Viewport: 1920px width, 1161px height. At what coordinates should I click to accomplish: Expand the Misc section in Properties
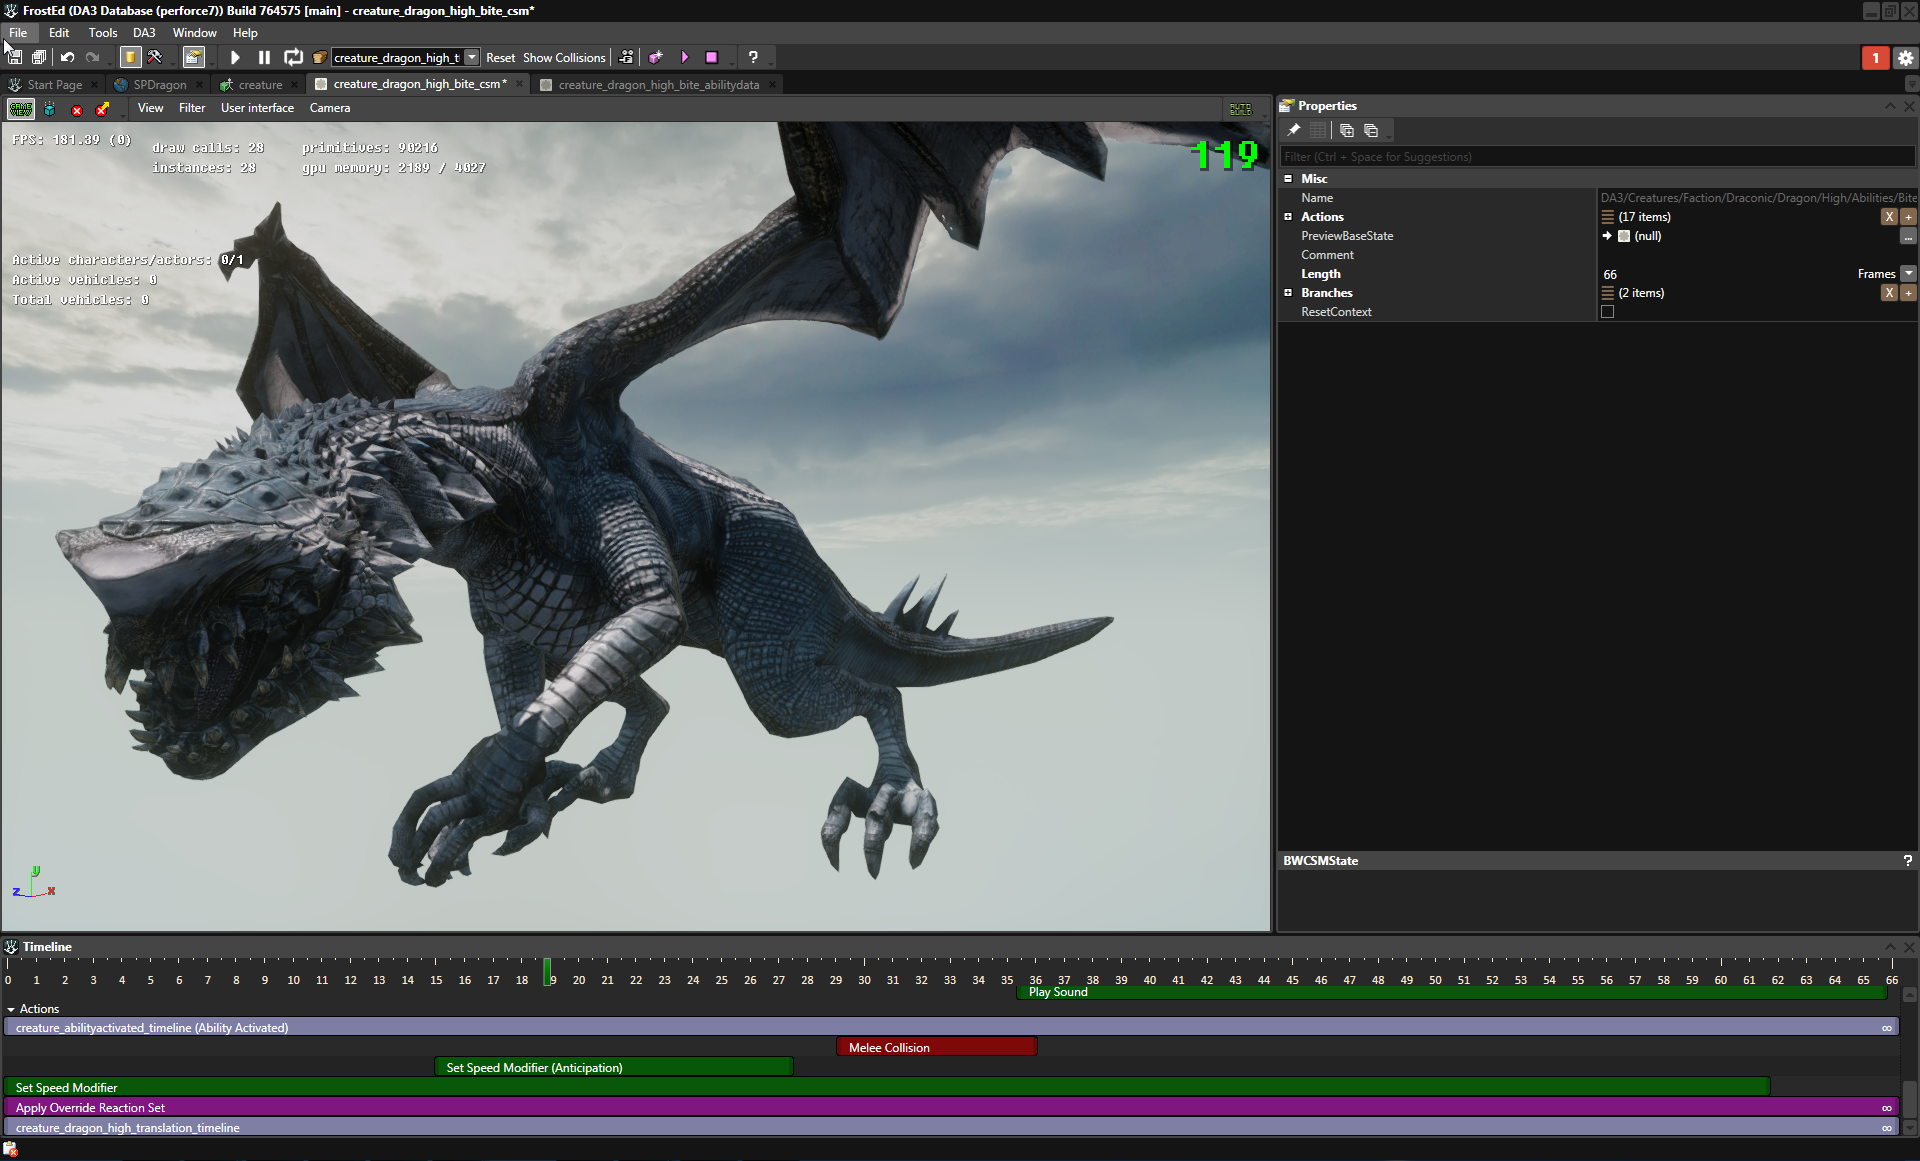click(1288, 178)
